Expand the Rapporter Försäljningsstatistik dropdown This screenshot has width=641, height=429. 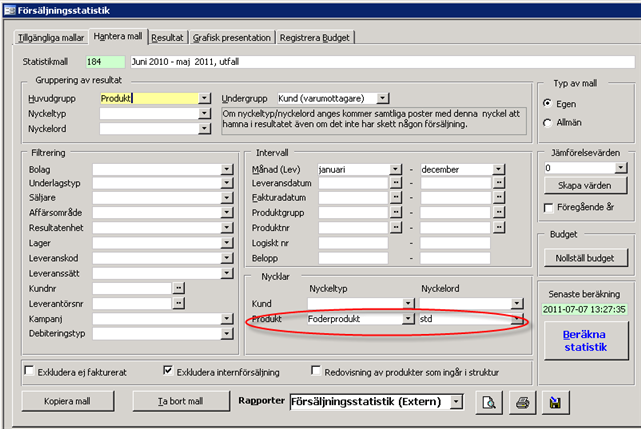tap(456, 402)
